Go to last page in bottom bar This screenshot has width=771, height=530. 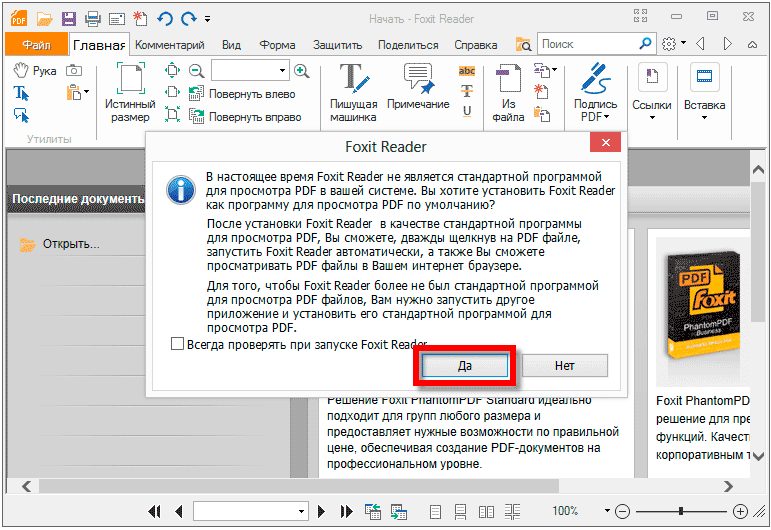point(347,512)
